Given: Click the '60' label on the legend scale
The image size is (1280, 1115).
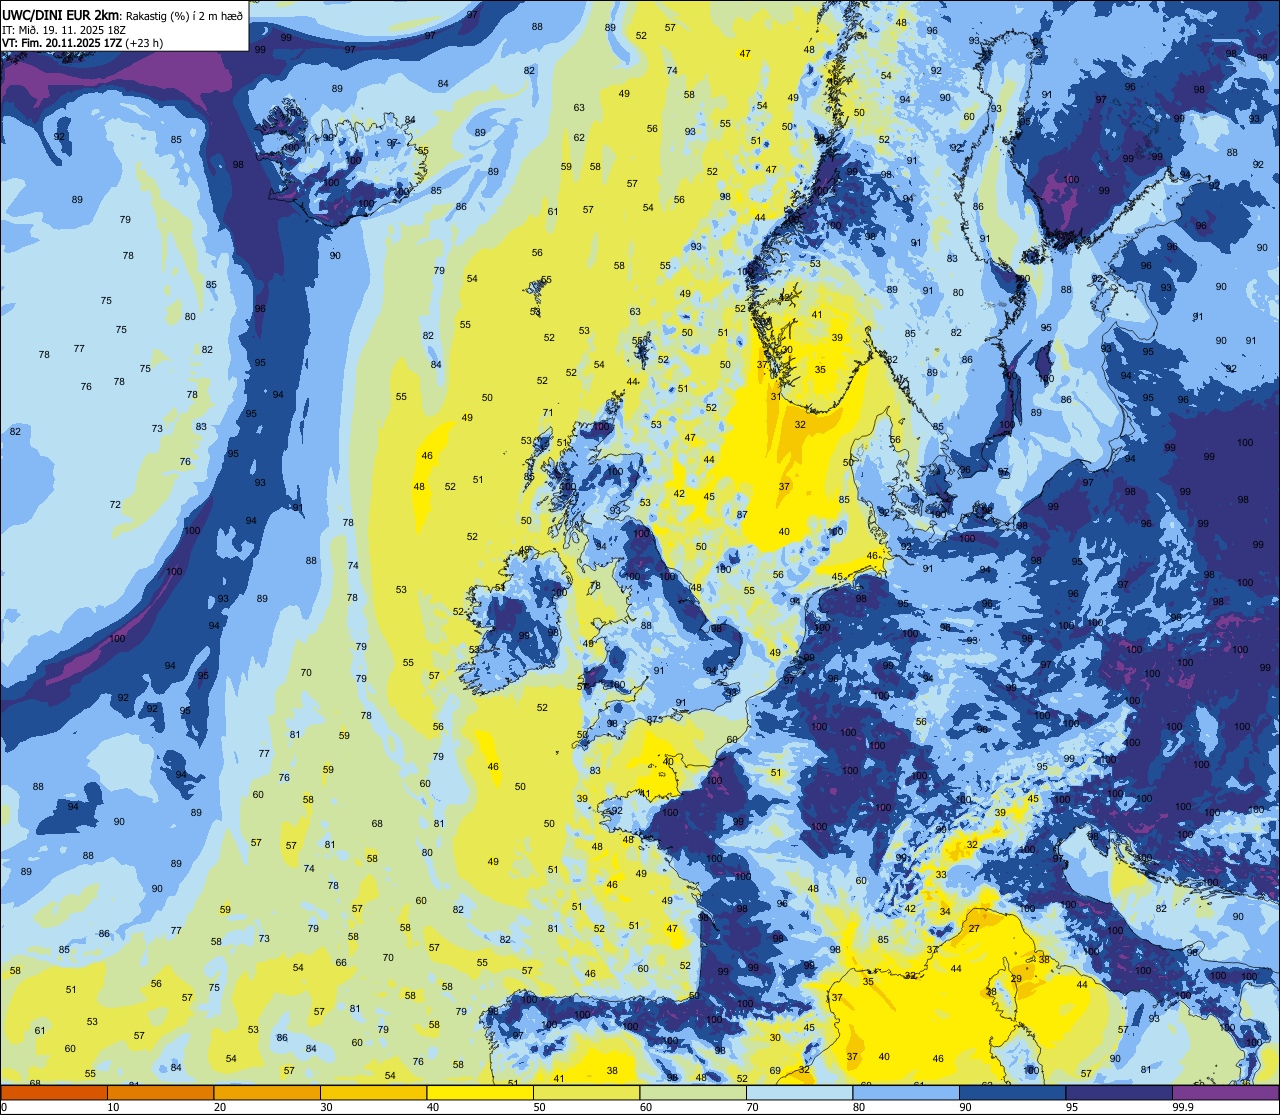Looking at the screenshot, I should coord(646,1107).
